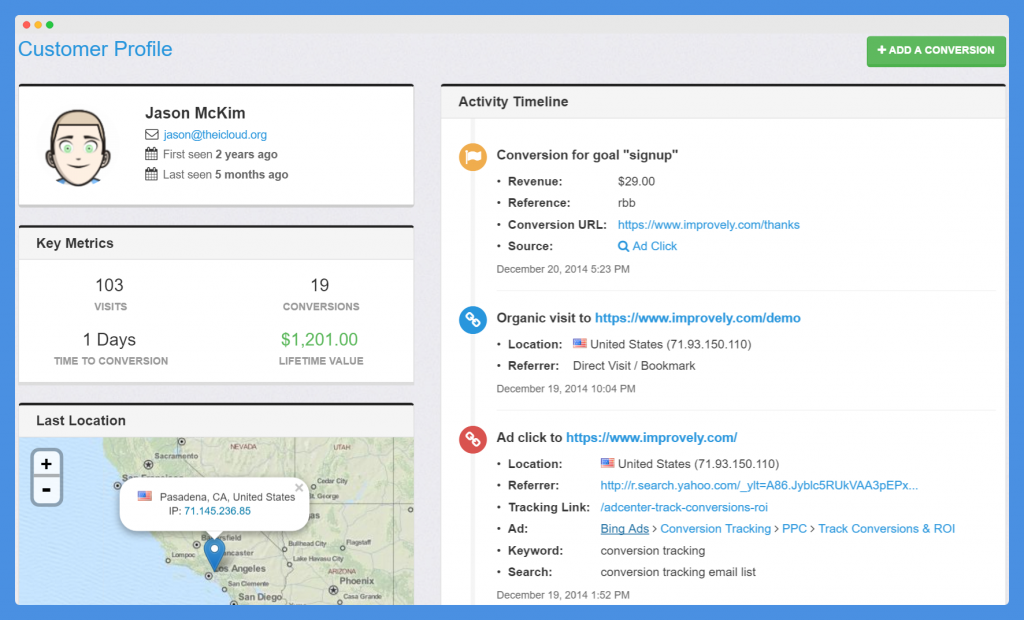Click the US flag in the map popup
Viewport: 1024px width, 620px height.
(x=145, y=496)
